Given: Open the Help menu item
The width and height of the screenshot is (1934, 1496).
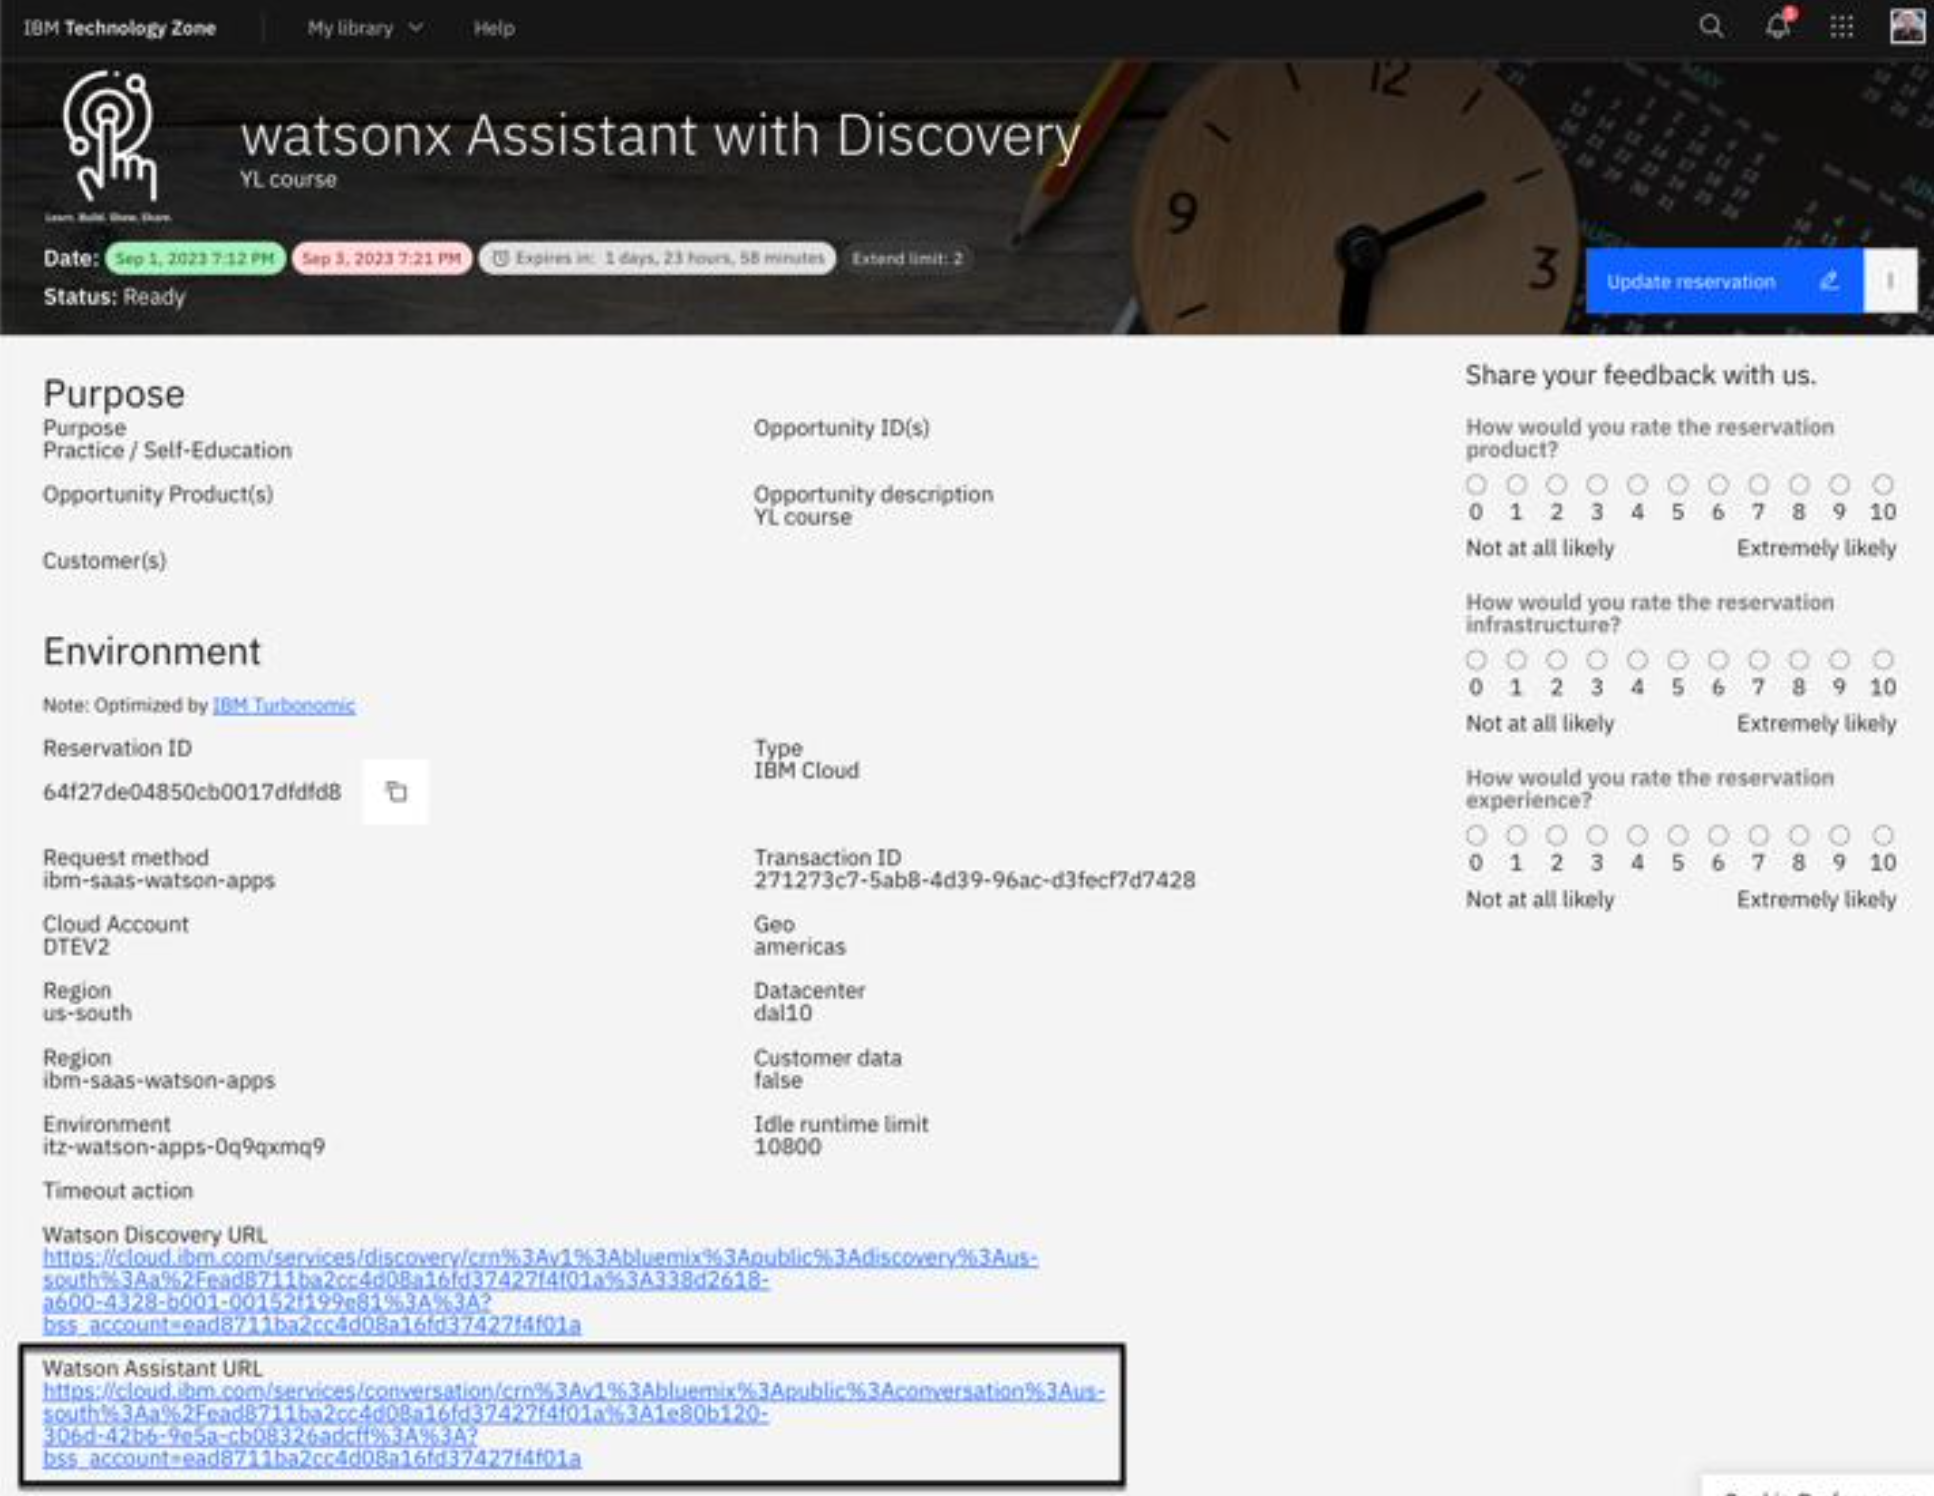Looking at the screenshot, I should pos(493,28).
